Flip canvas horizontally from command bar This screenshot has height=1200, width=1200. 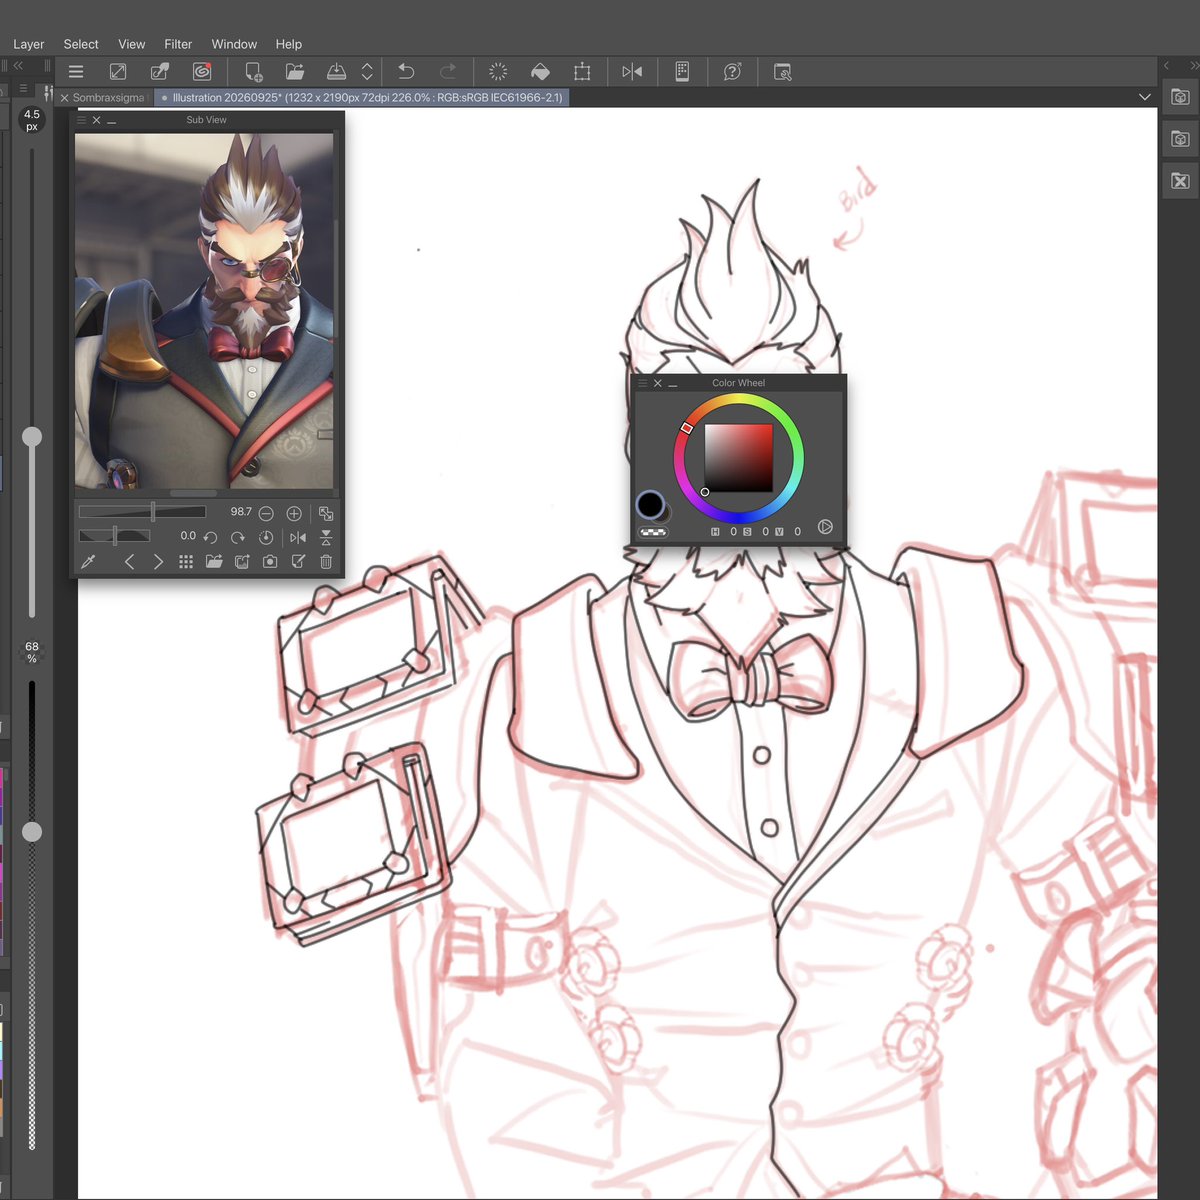pyautogui.click(x=632, y=72)
